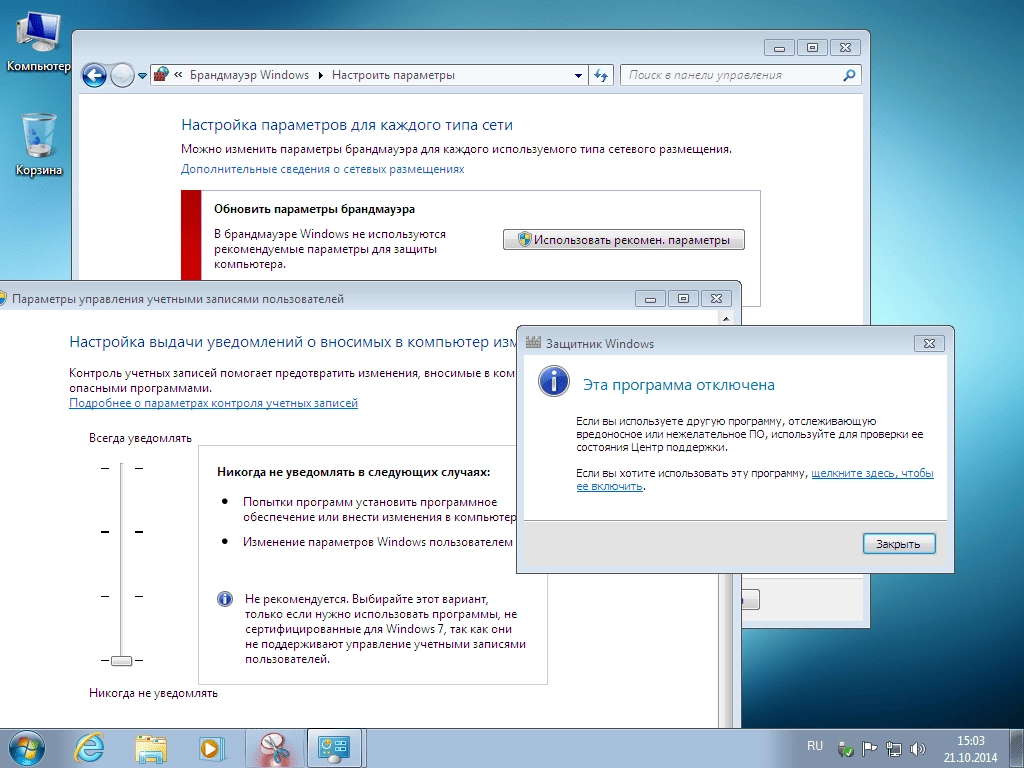Click scroll-up arrow of UAC window scrollbar
This screenshot has height=768, width=1024.
726,319
